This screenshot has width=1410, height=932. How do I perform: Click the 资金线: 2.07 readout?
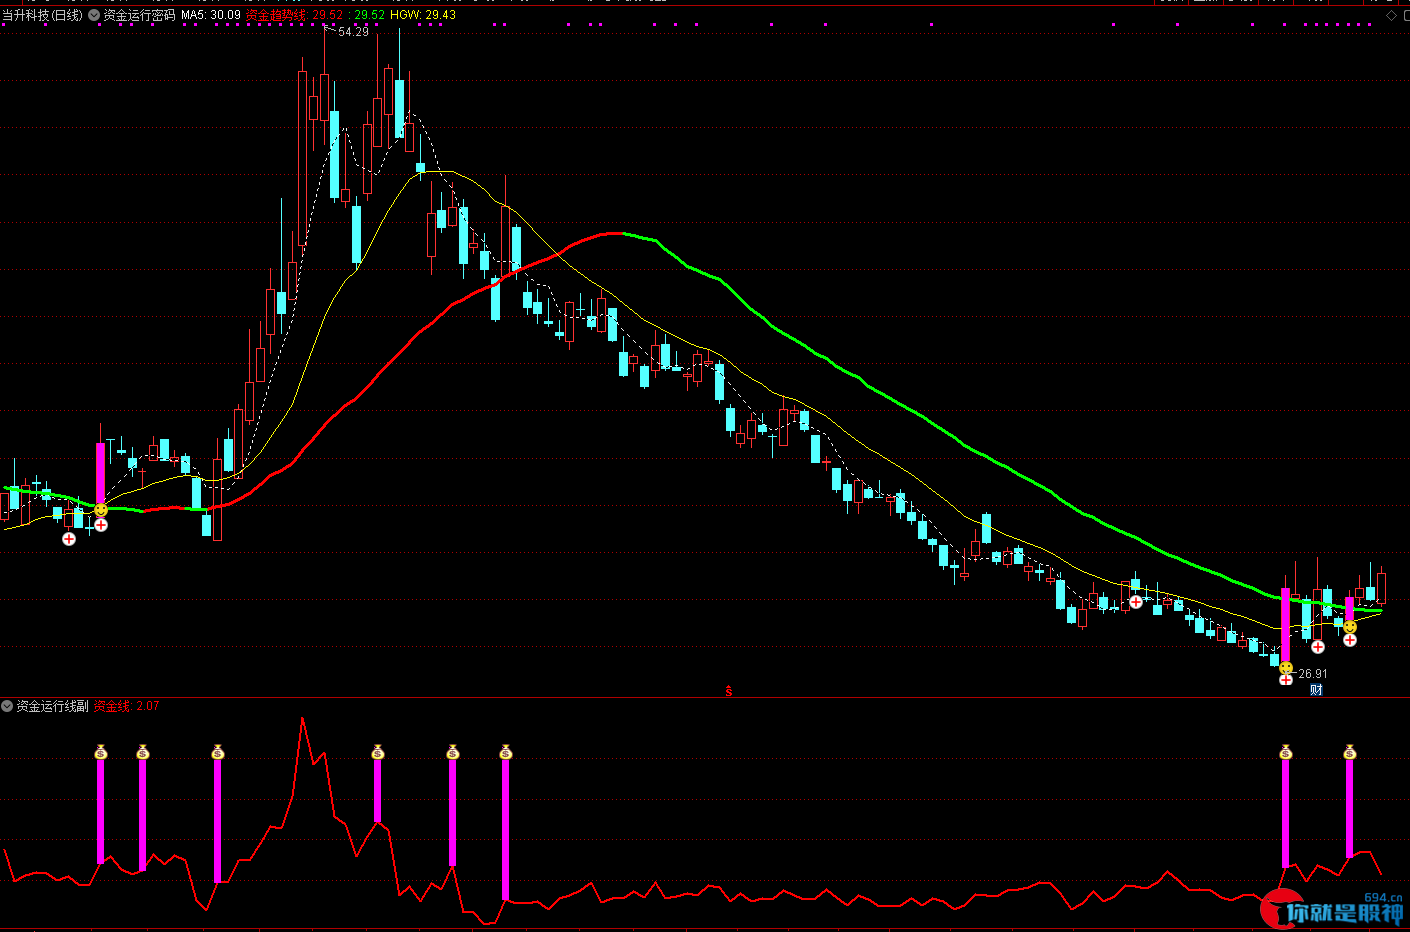(126, 706)
